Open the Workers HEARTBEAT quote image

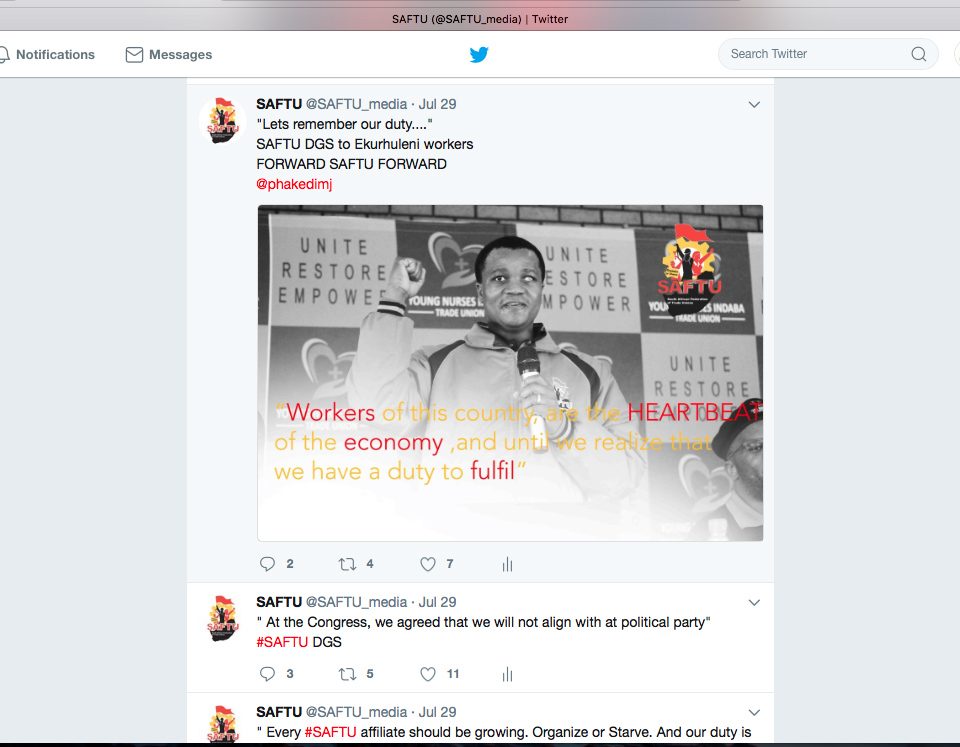510,373
